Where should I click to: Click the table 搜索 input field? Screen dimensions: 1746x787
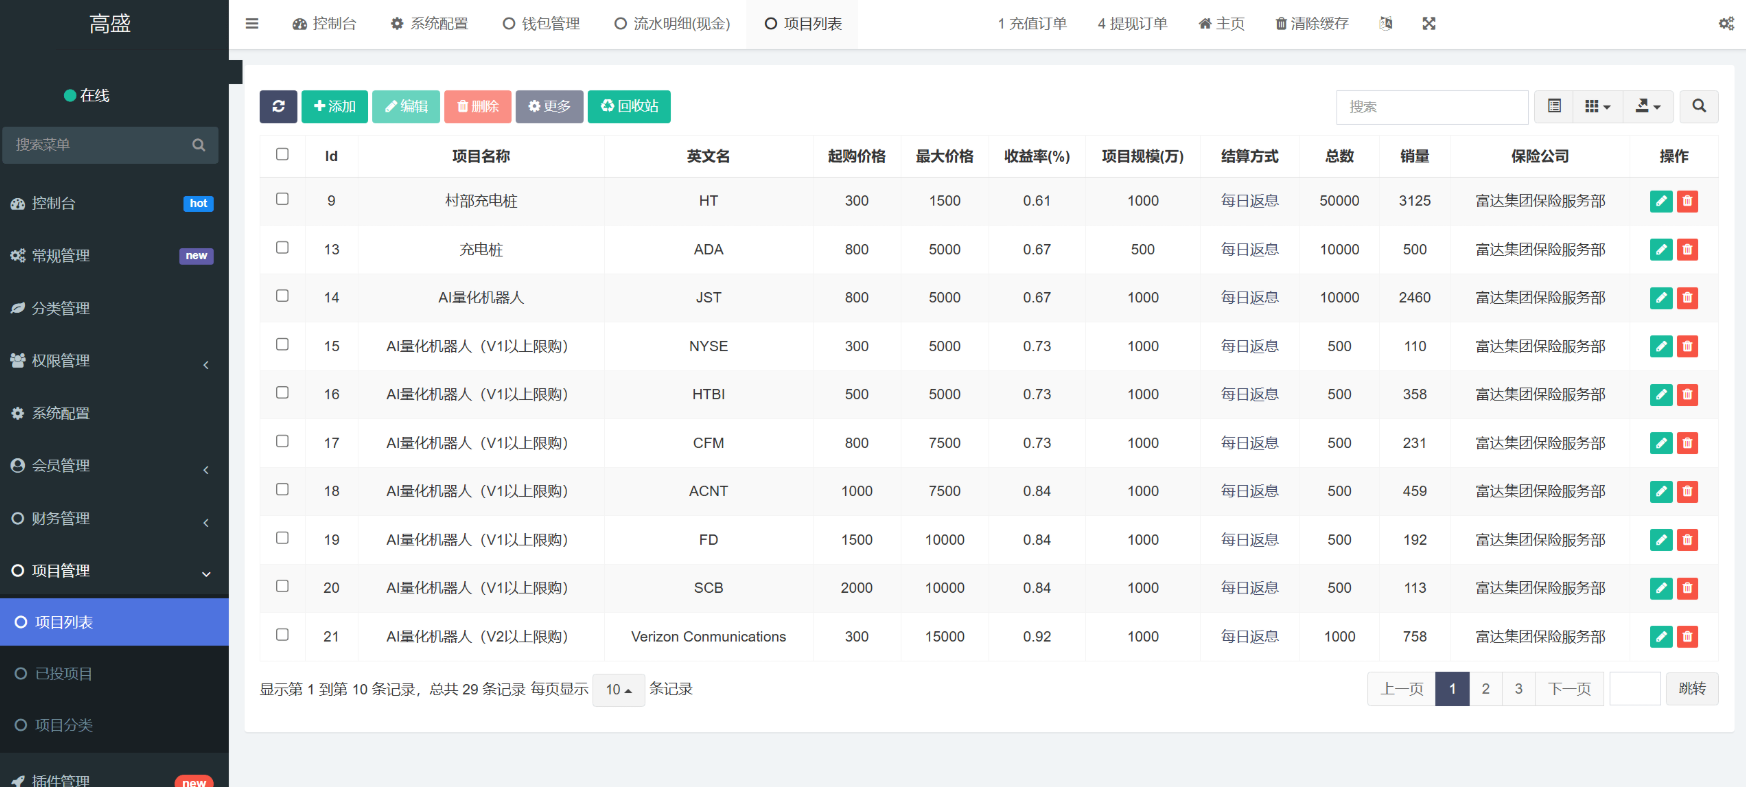[1431, 106]
